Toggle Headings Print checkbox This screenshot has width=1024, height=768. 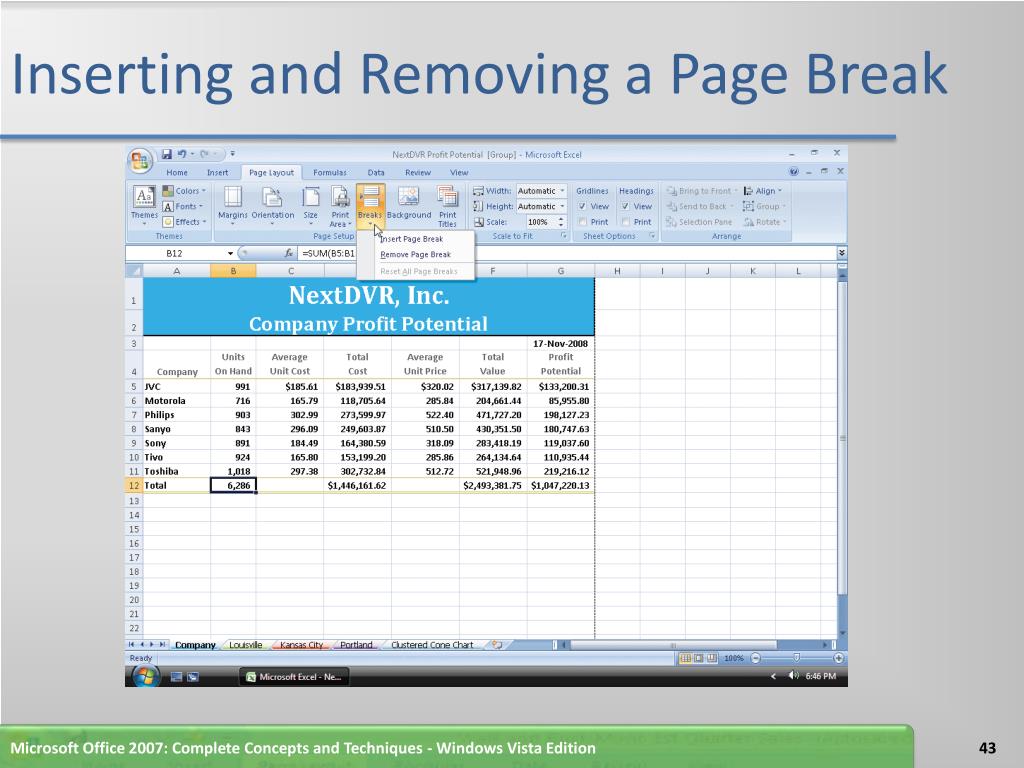pos(626,222)
